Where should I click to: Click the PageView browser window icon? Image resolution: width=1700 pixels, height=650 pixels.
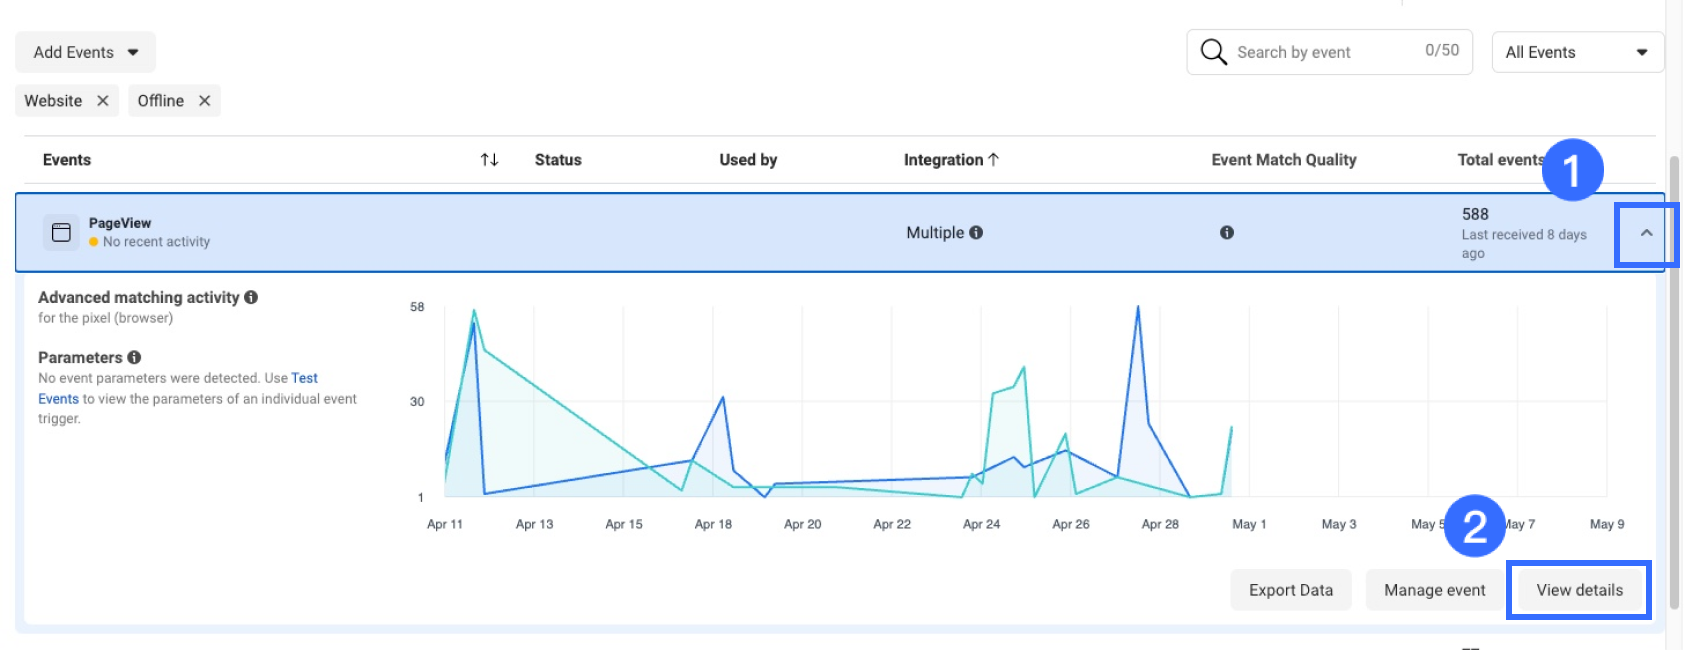pyautogui.click(x=61, y=232)
